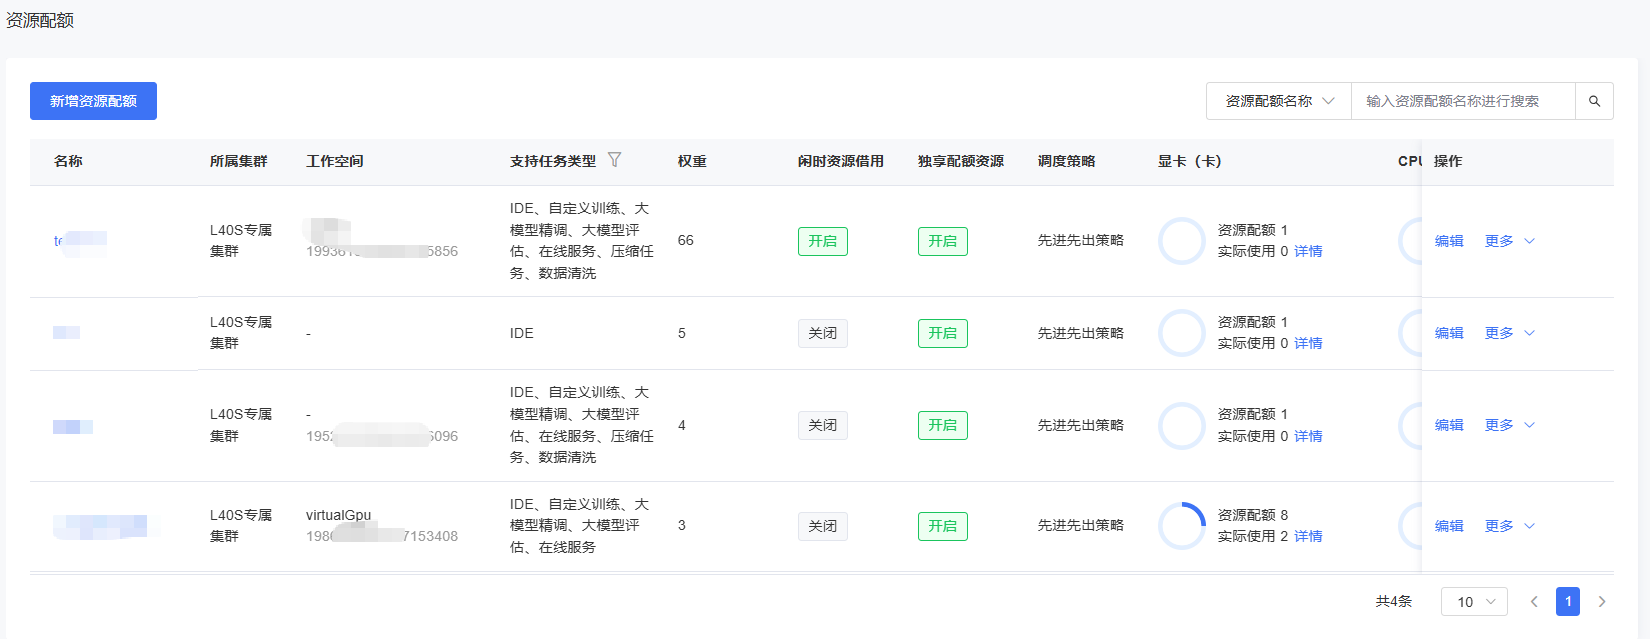Viewport: 1650px width, 639px height.
Task: Expand the 更多 menu in first row
Action: pyautogui.click(x=1509, y=241)
